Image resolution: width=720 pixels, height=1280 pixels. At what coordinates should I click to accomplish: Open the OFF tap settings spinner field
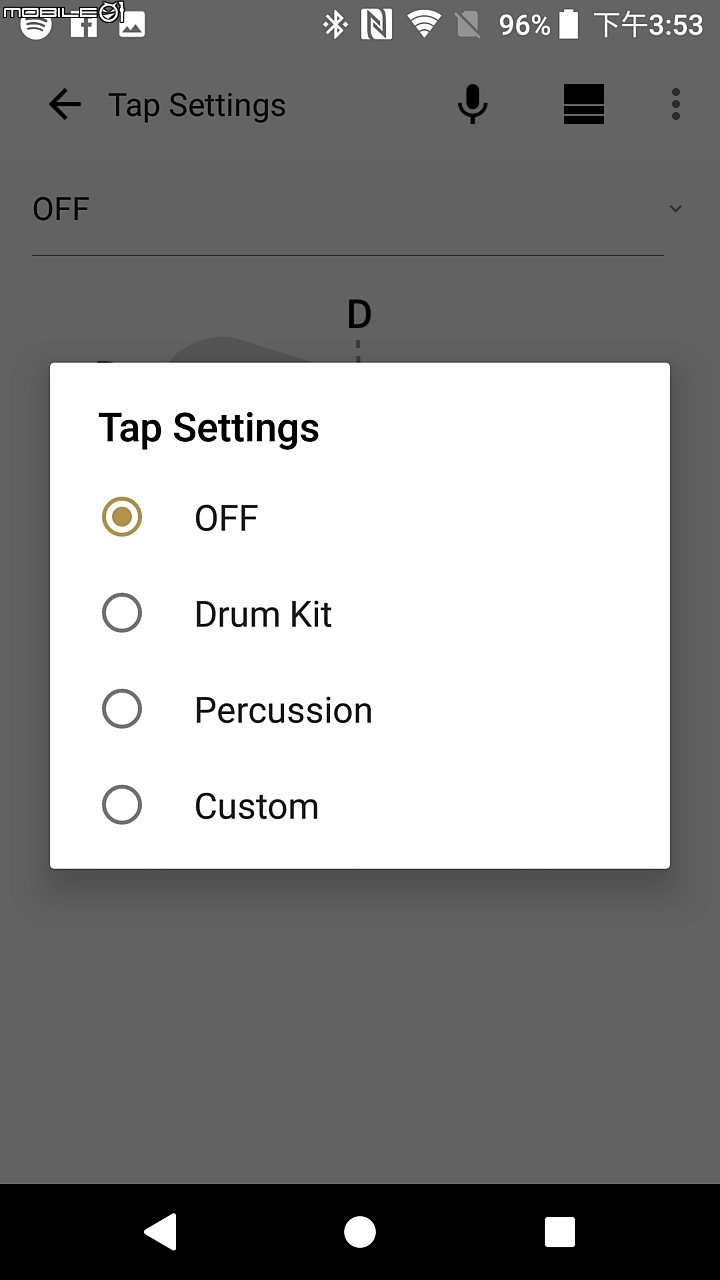(x=348, y=210)
